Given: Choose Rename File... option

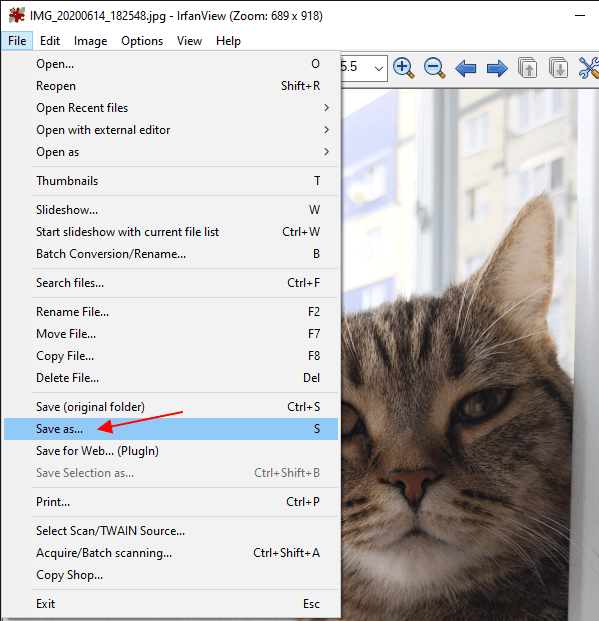Looking at the screenshot, I should coord(171,312).
